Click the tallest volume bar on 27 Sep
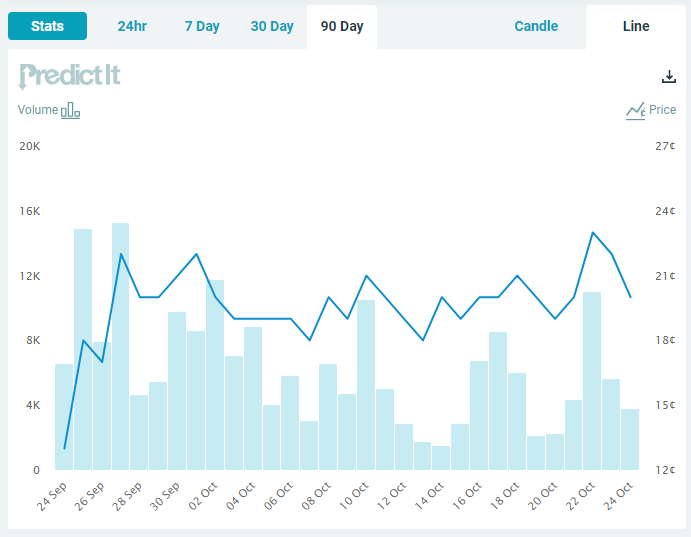Screen dimensions: 691x537 (x=120, y=345)
